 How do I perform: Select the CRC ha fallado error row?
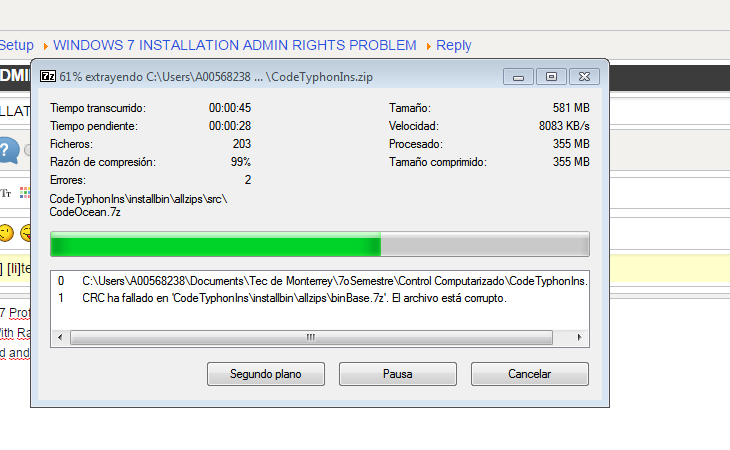pyautogui.click(x=320, y=298)
